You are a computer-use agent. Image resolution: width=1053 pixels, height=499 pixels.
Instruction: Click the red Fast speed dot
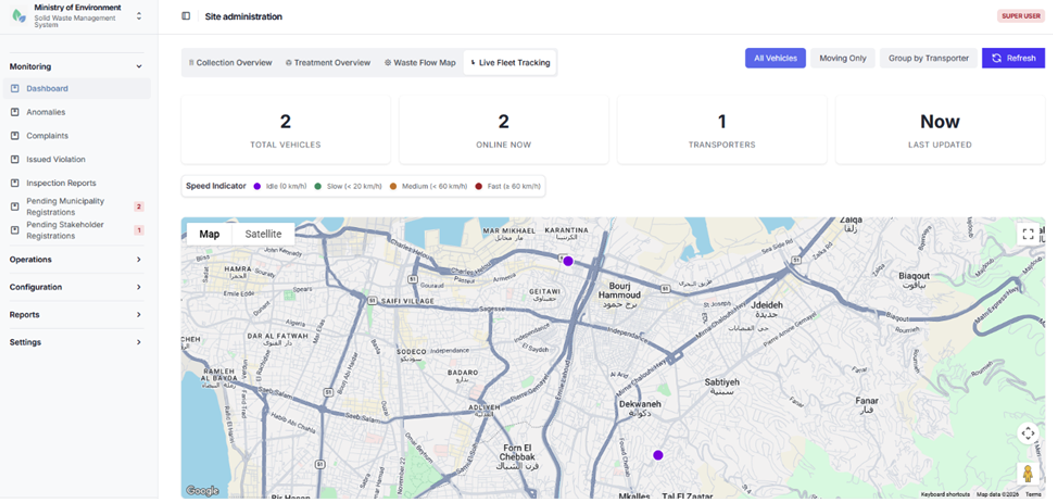478,186
